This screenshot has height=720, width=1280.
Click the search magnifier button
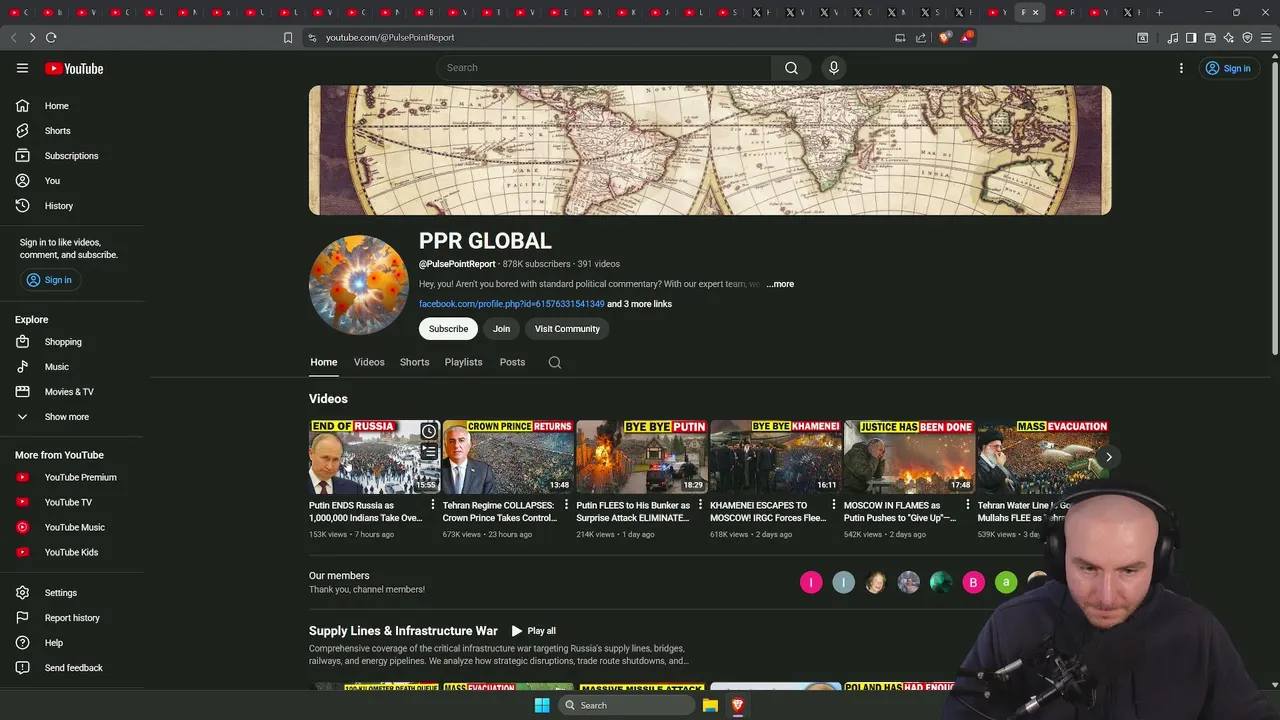791,68
